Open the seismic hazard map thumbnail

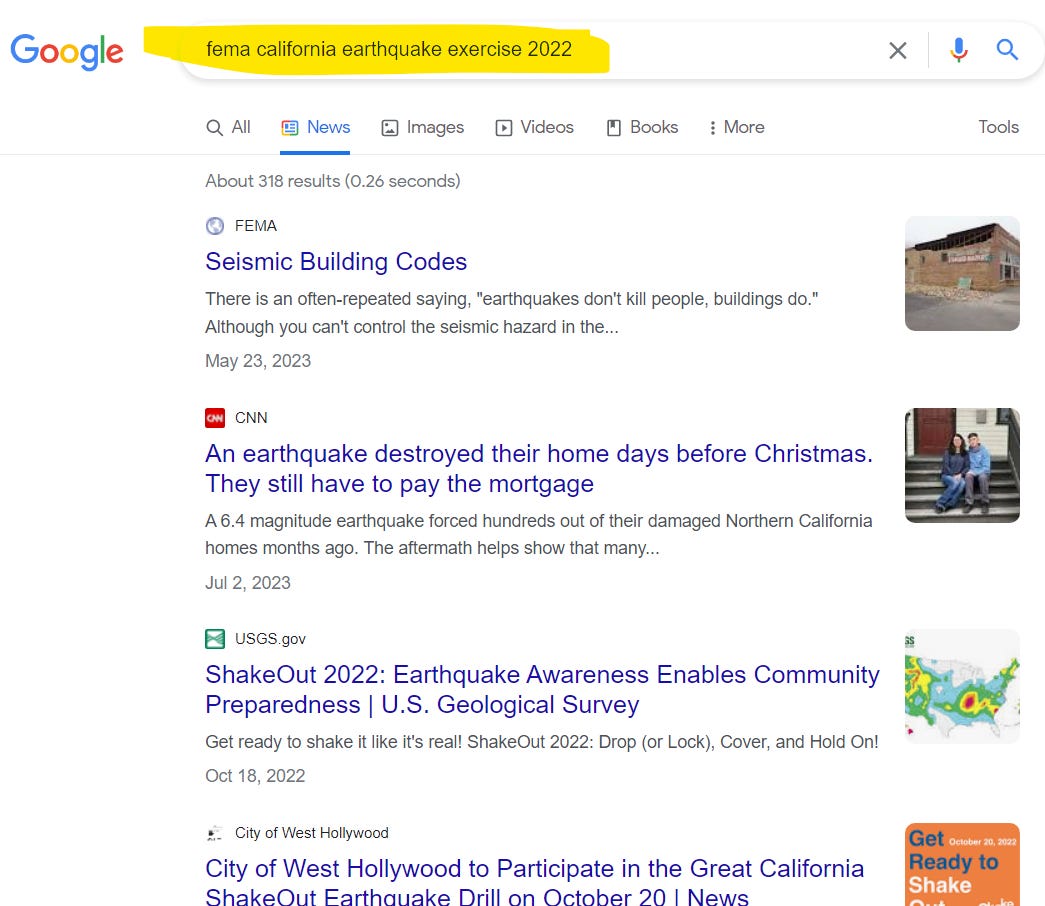click(962, 686)
